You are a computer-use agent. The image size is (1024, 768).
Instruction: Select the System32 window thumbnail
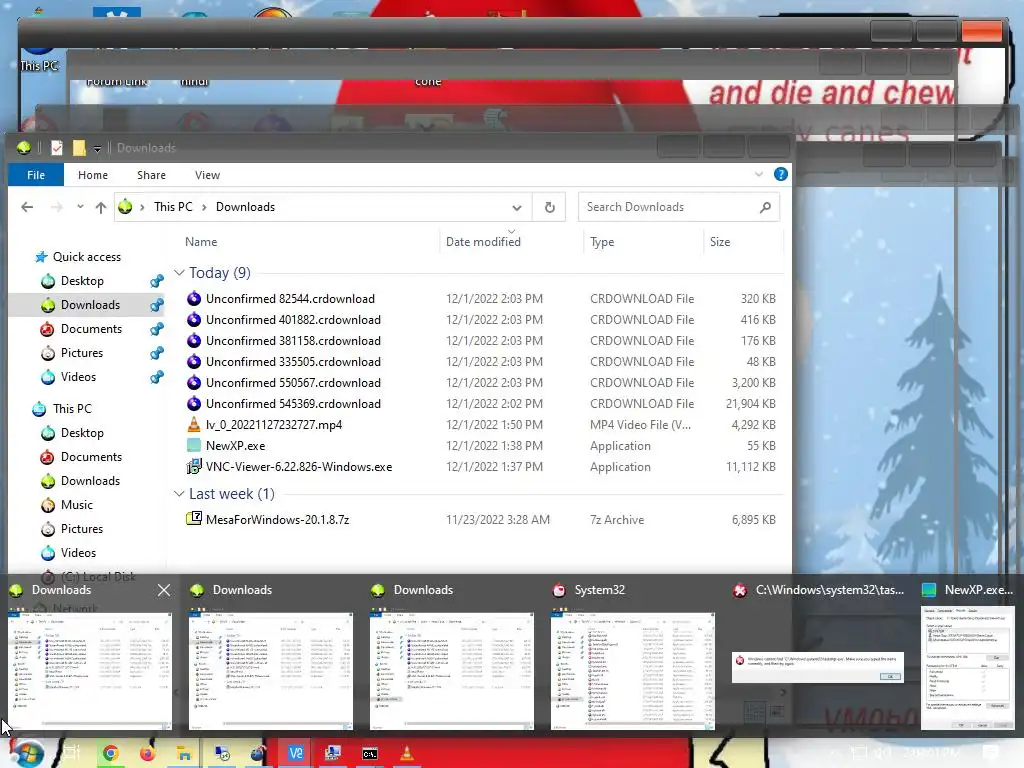(633, 671)
